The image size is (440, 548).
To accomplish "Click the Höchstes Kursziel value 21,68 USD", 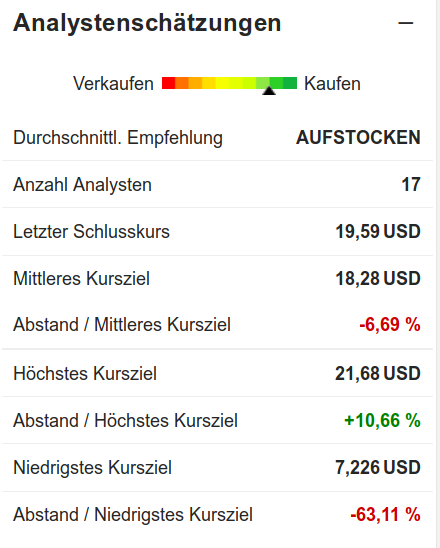I will pos(378,373).
